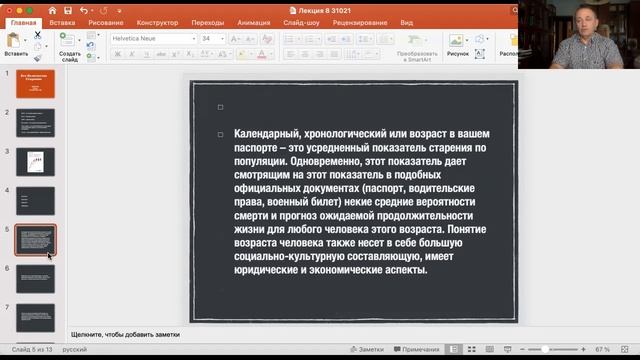Toggle superscript formatting
640x360 pixels.
(176, 54)
